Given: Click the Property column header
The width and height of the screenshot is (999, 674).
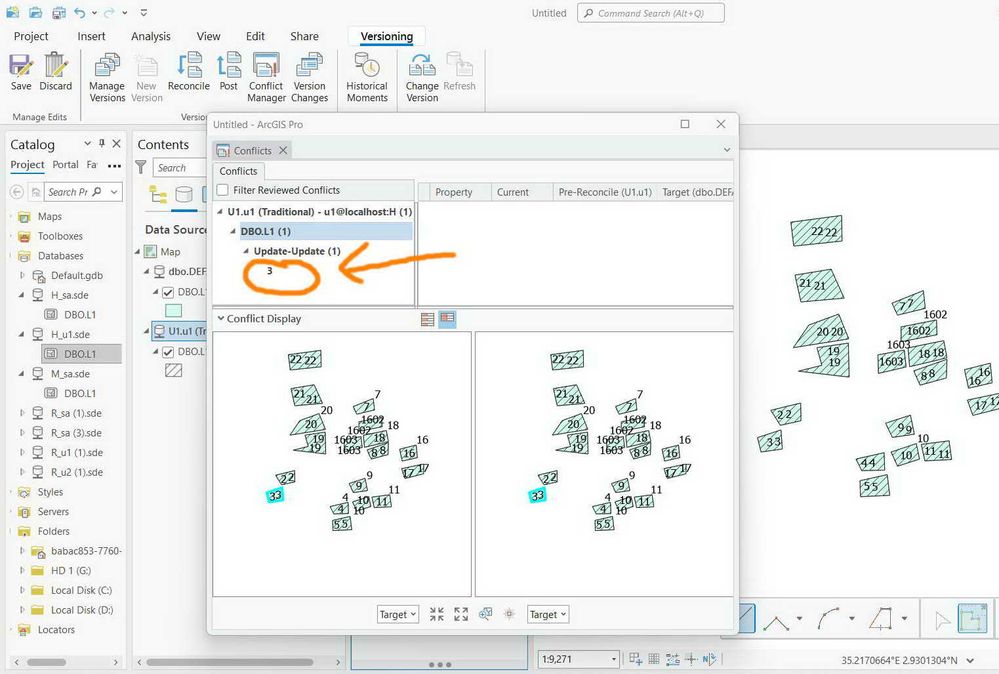Looking at the screenshot, I should (x=454, y=192).
